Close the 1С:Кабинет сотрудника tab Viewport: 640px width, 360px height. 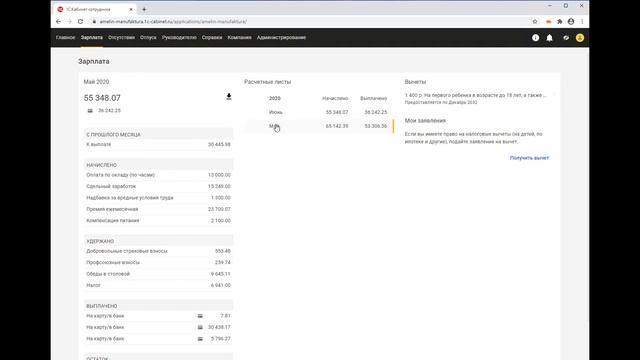coord(131,9)
